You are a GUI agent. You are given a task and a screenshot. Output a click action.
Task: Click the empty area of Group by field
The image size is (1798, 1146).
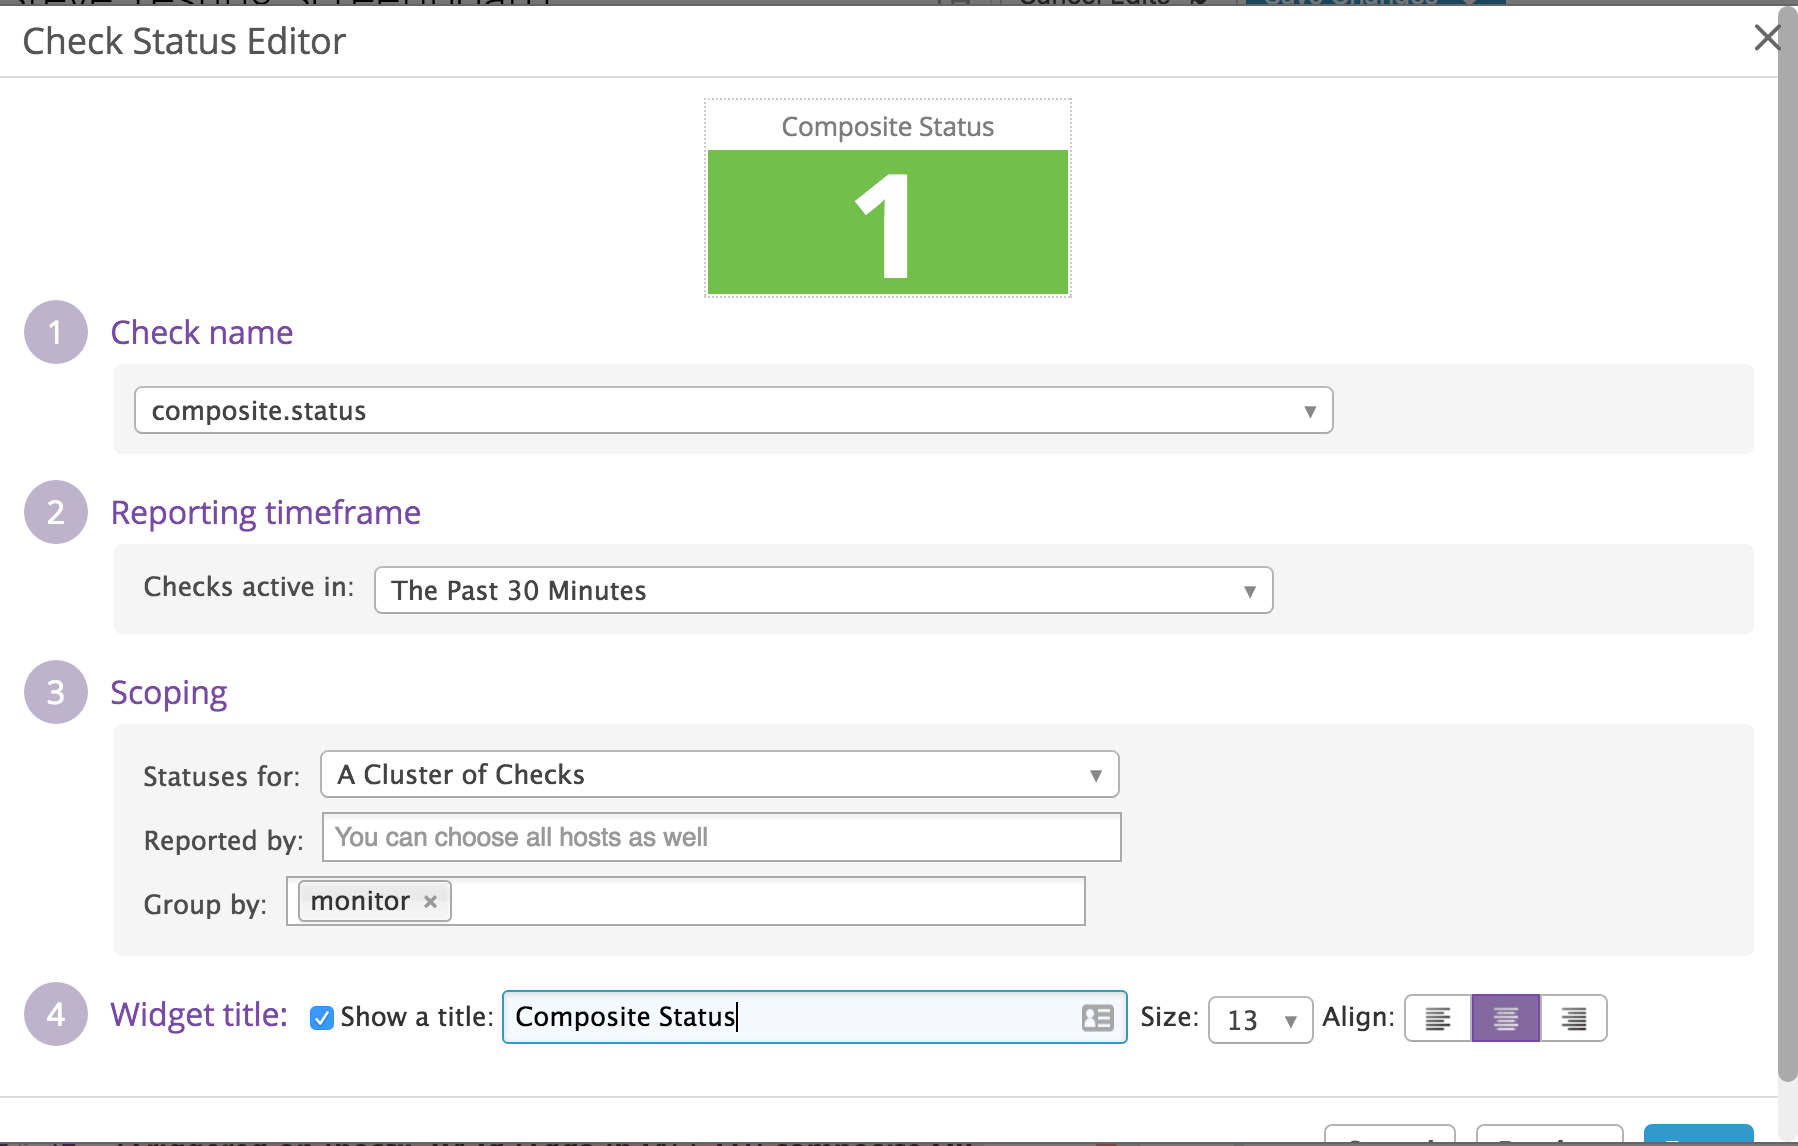[766, 902]
